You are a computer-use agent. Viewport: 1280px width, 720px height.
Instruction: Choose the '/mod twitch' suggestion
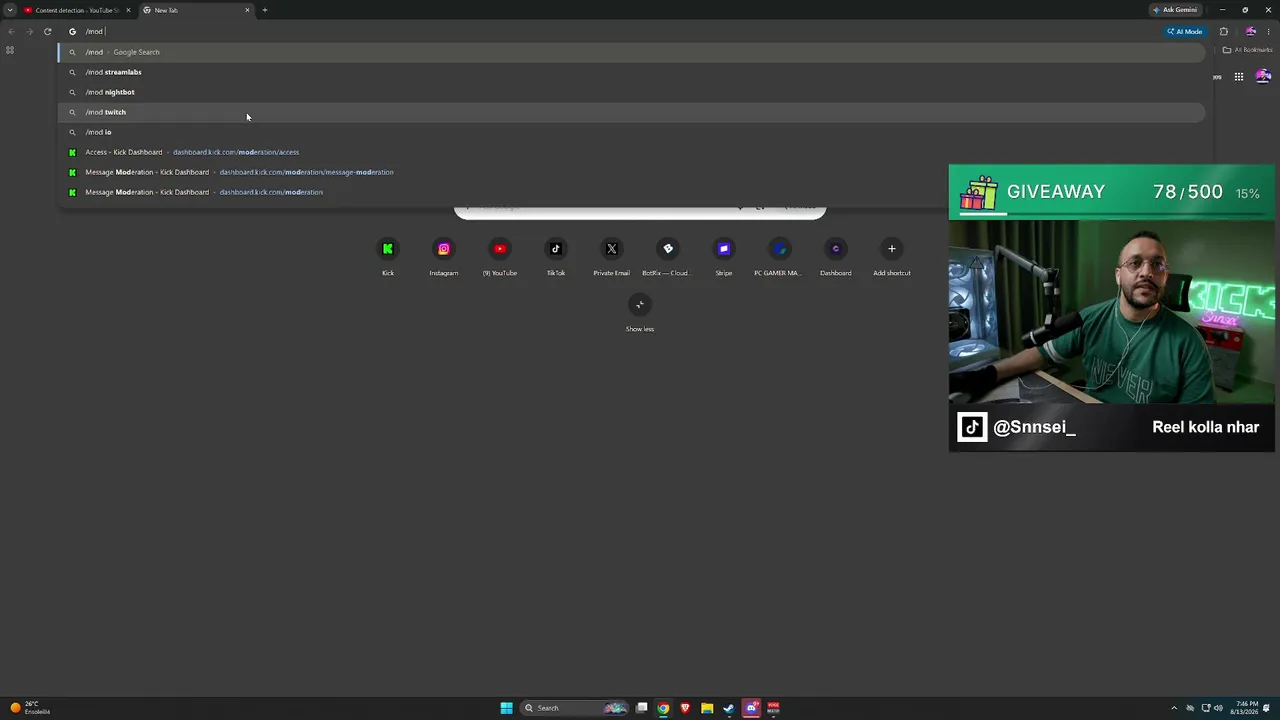(631, 112)
